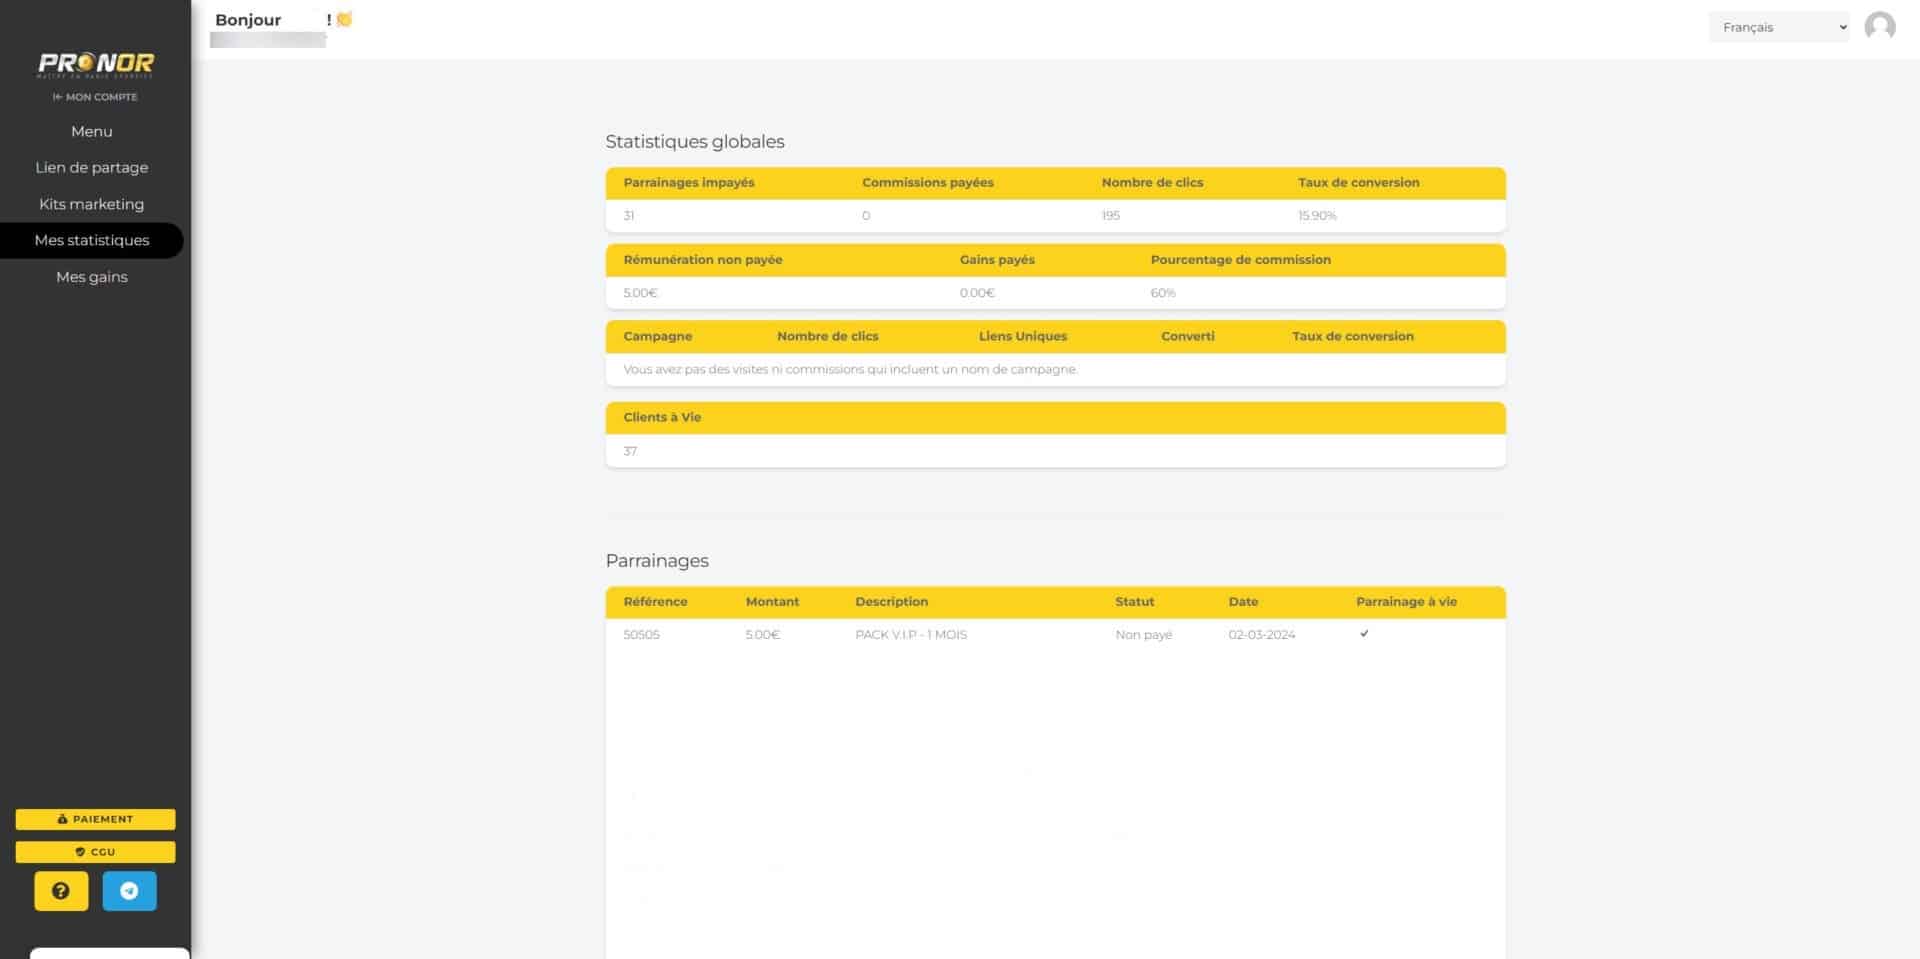Viewport: 1920px width, 959px height.
Task: Click the user avatar icon
Action: pos(1879,26)
